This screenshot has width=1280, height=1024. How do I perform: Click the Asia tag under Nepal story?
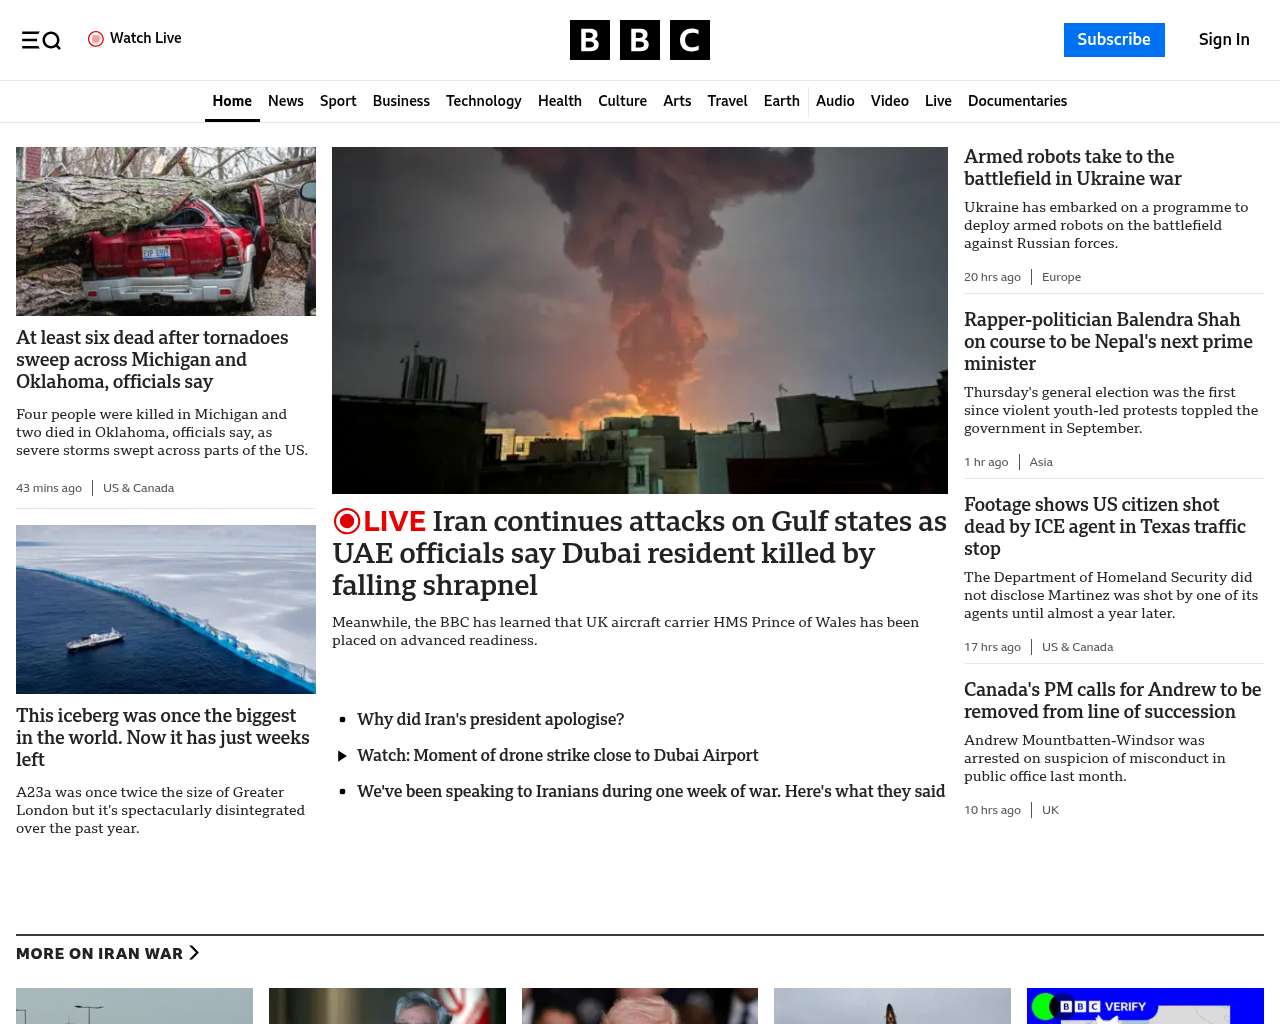(x=1041, y=462)
